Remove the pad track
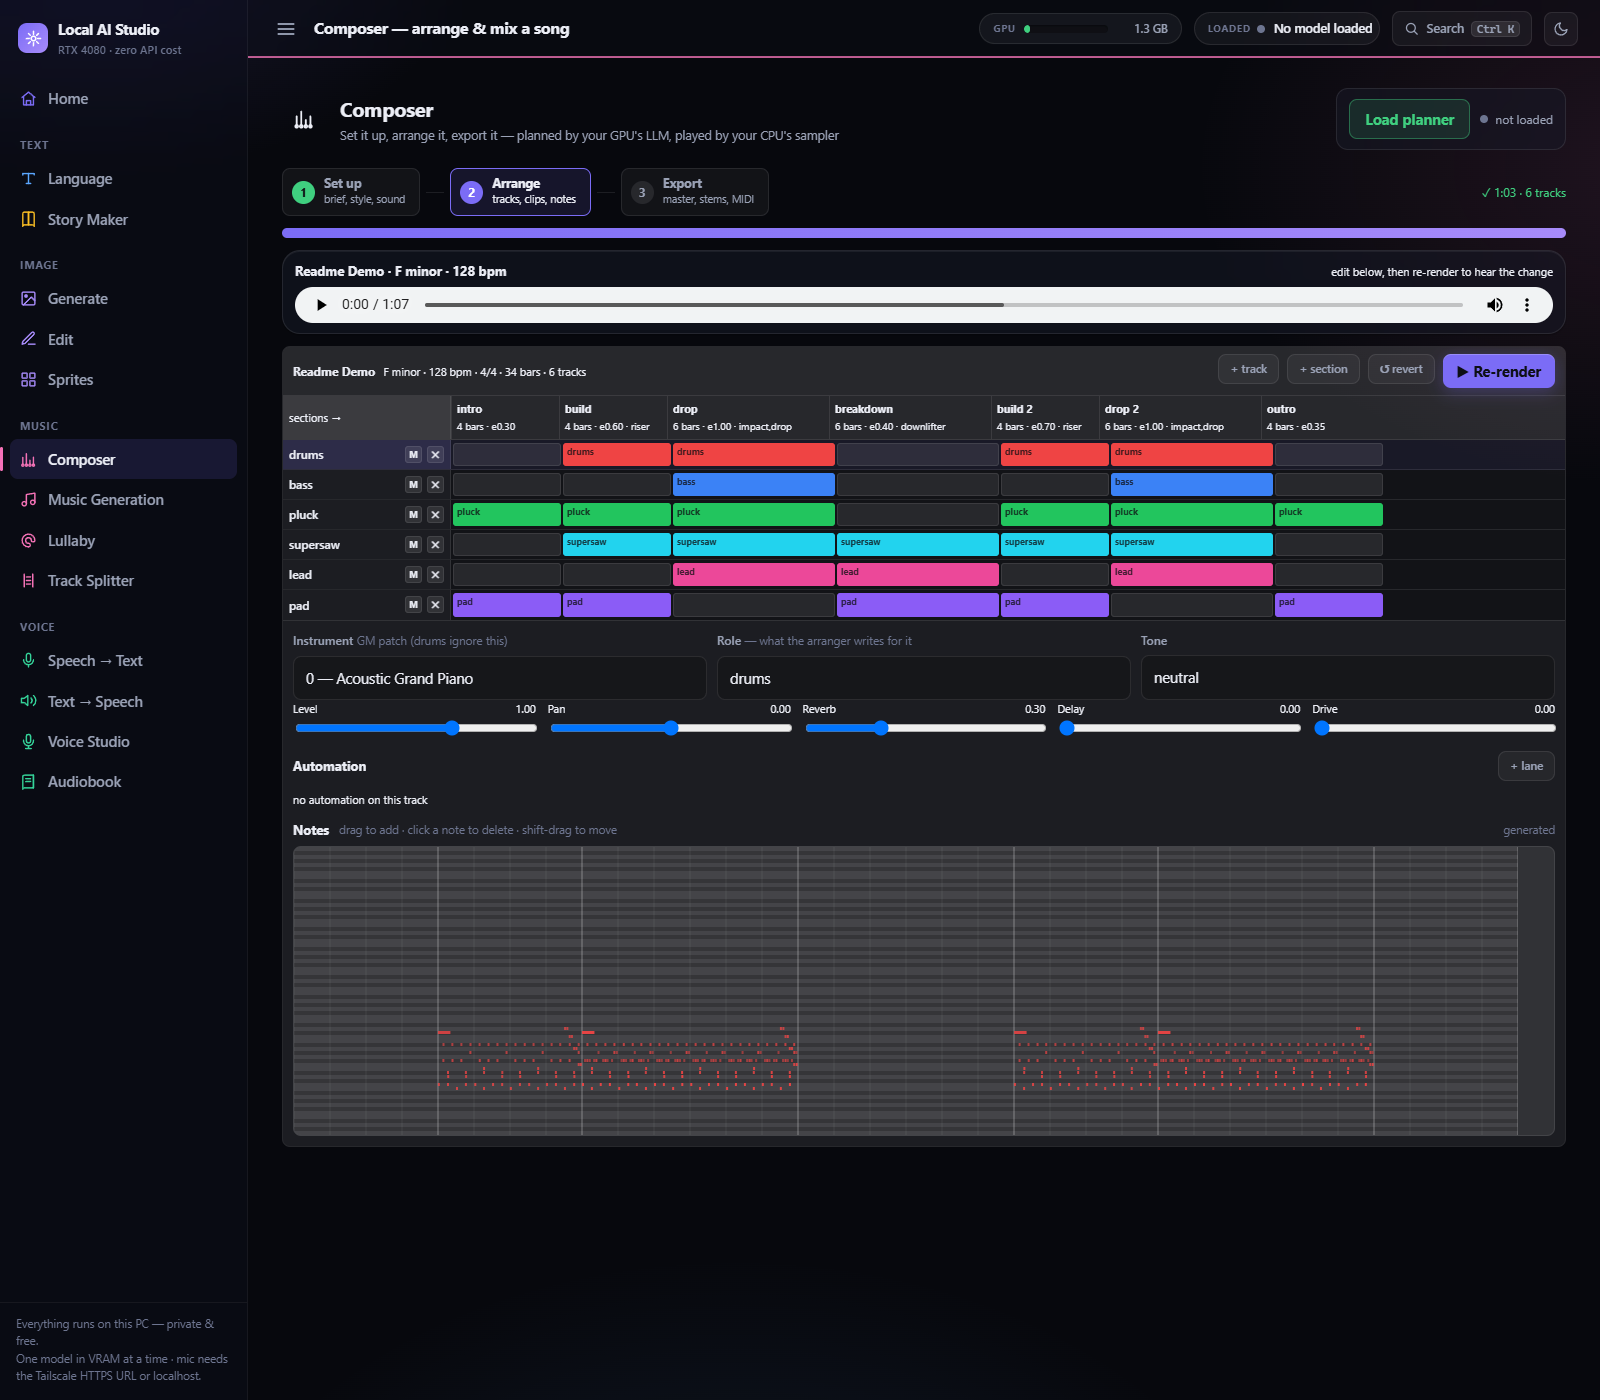The image size is (1600, 1400). coord(435,605)
